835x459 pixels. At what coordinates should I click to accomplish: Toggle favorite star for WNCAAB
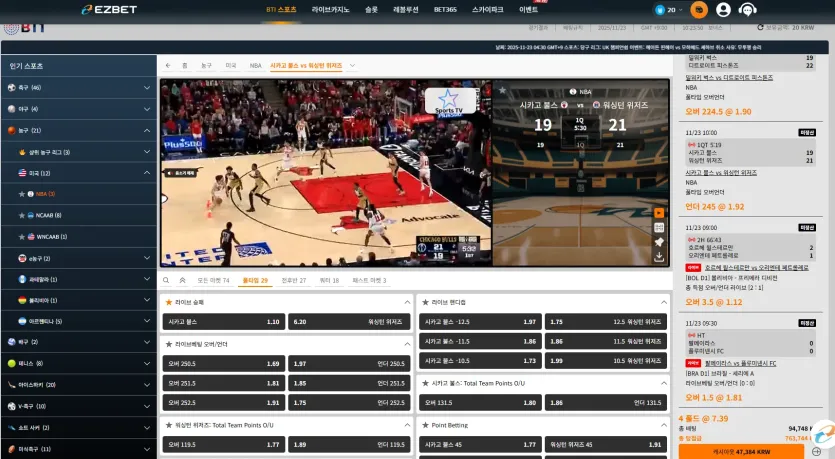22,236
